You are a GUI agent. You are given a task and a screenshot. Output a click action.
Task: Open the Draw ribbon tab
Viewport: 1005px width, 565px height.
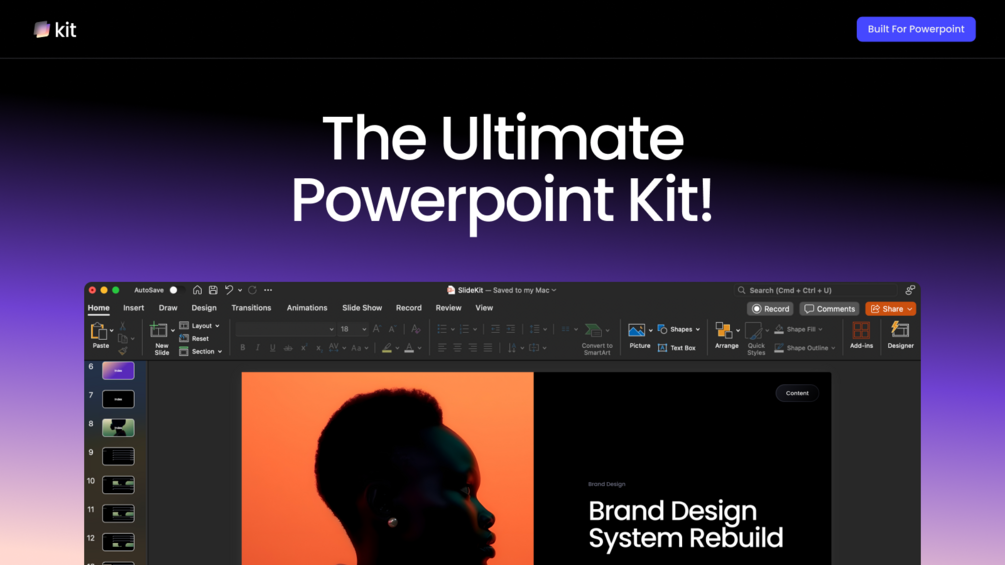[x=168, y=308]
